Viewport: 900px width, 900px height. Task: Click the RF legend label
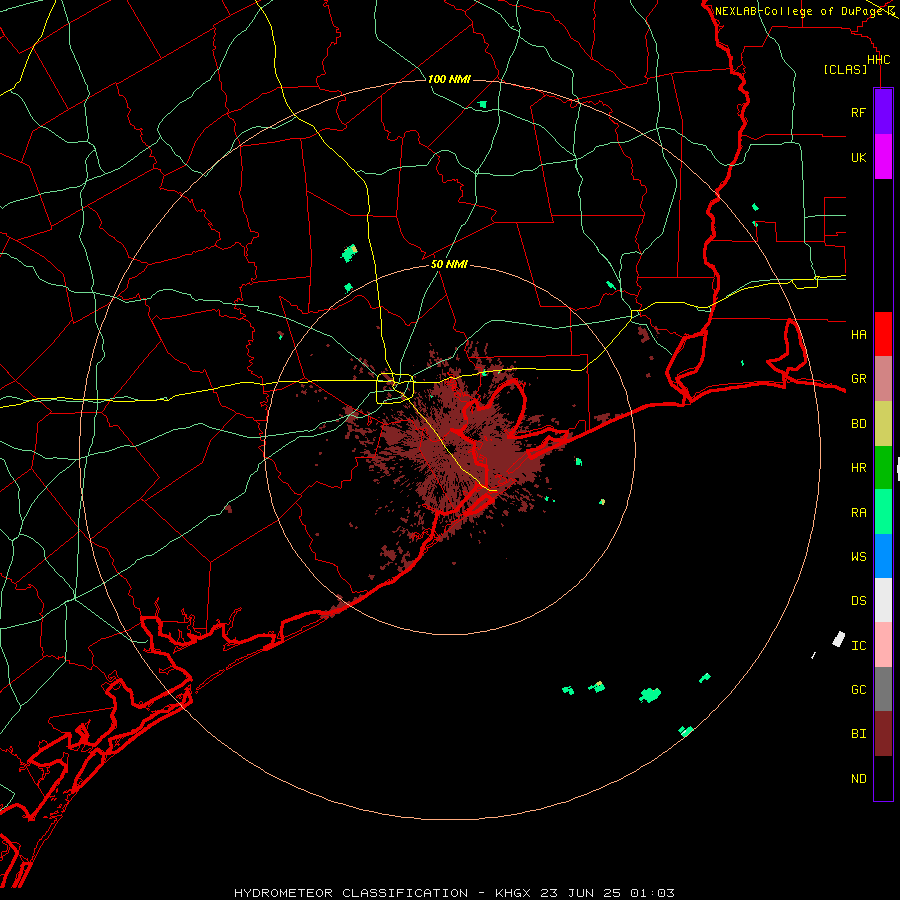pos(858,112)
